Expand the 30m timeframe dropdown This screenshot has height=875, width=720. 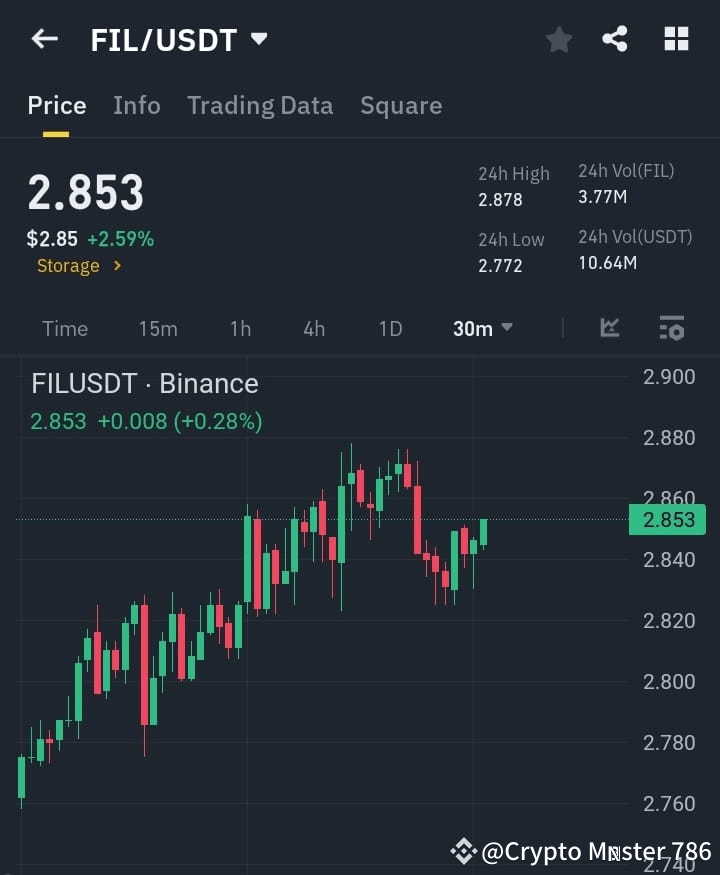[x=482, y=328]
